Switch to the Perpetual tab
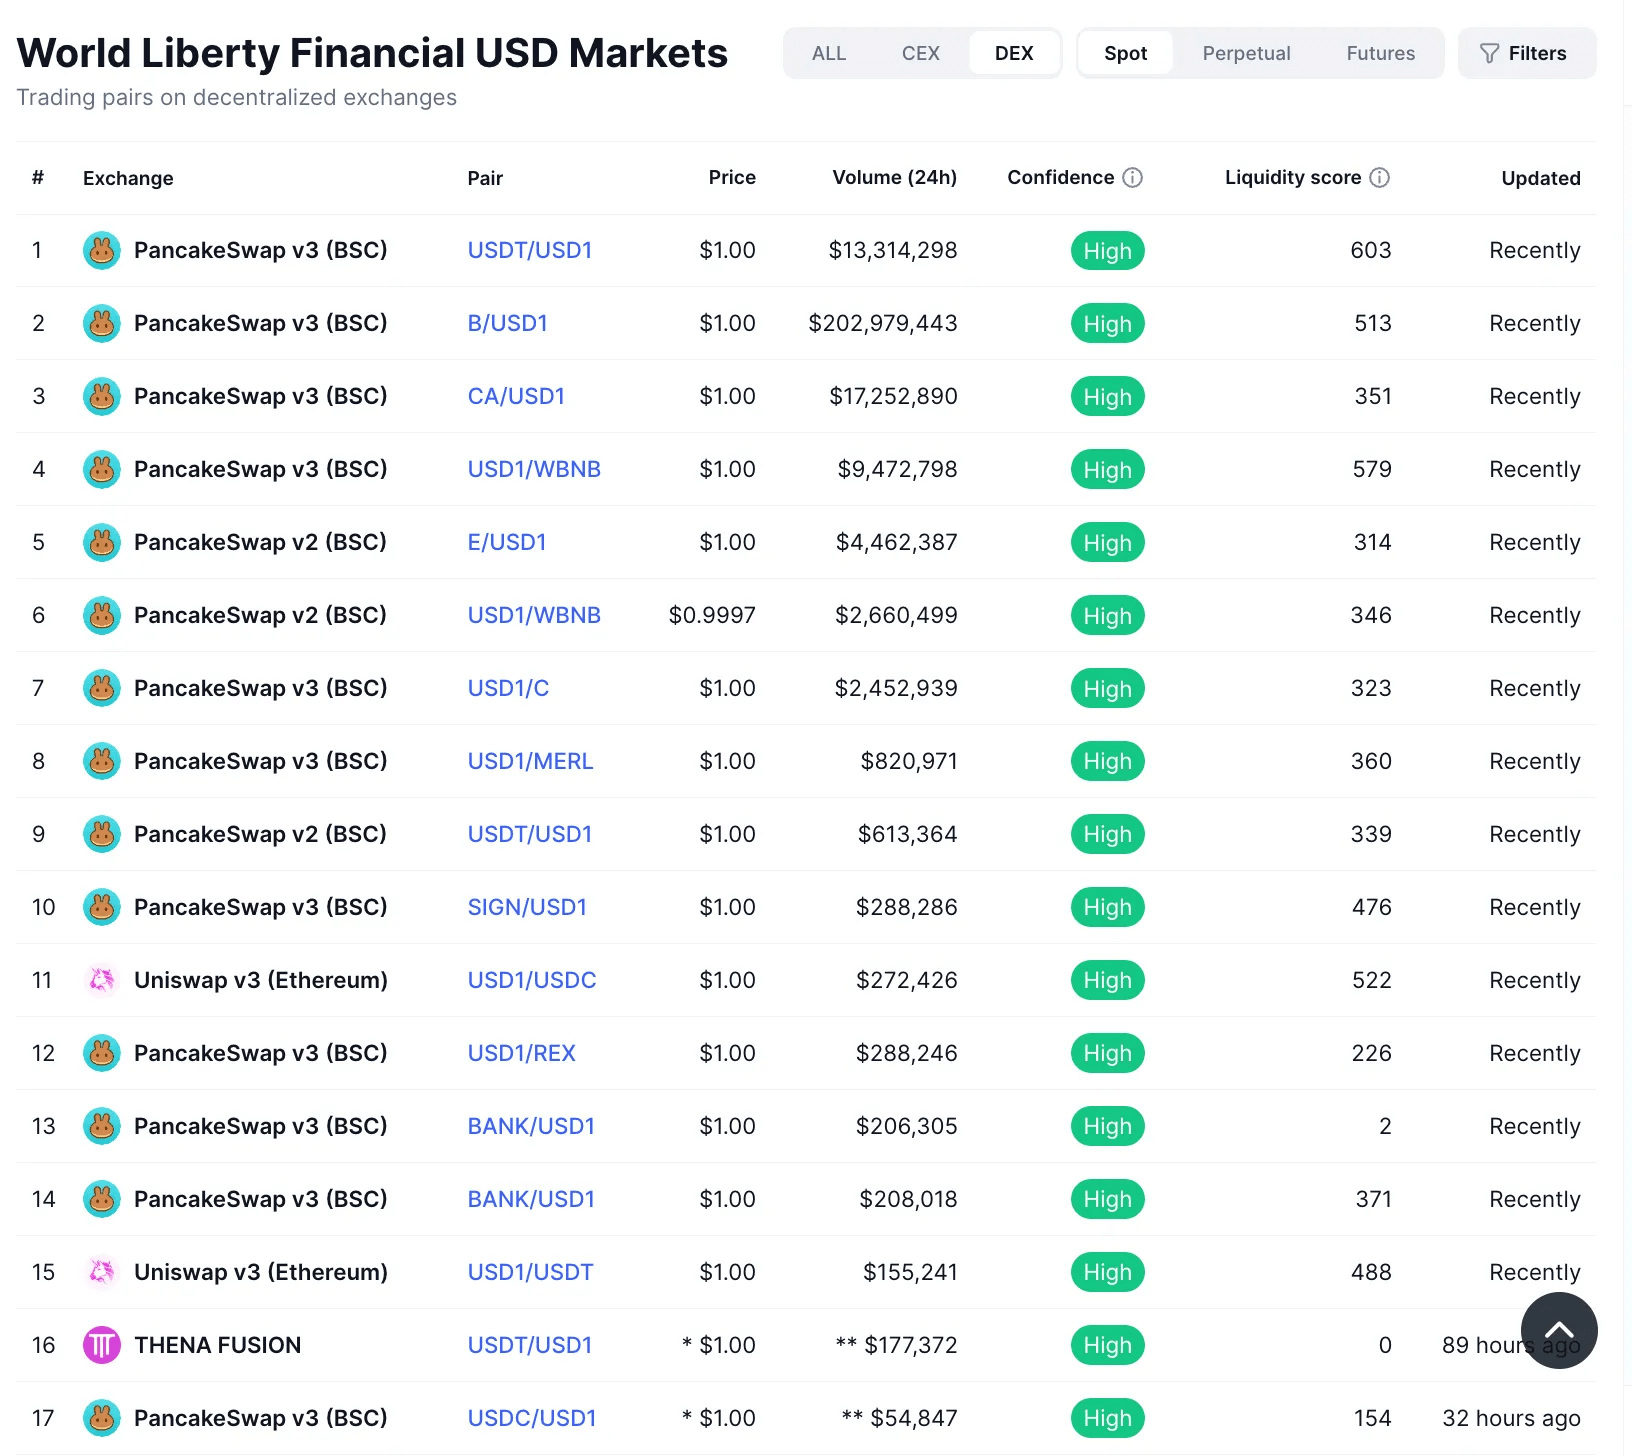Image resolution: width=1632 pixels, height=1456 pixels. [1245, 53]
